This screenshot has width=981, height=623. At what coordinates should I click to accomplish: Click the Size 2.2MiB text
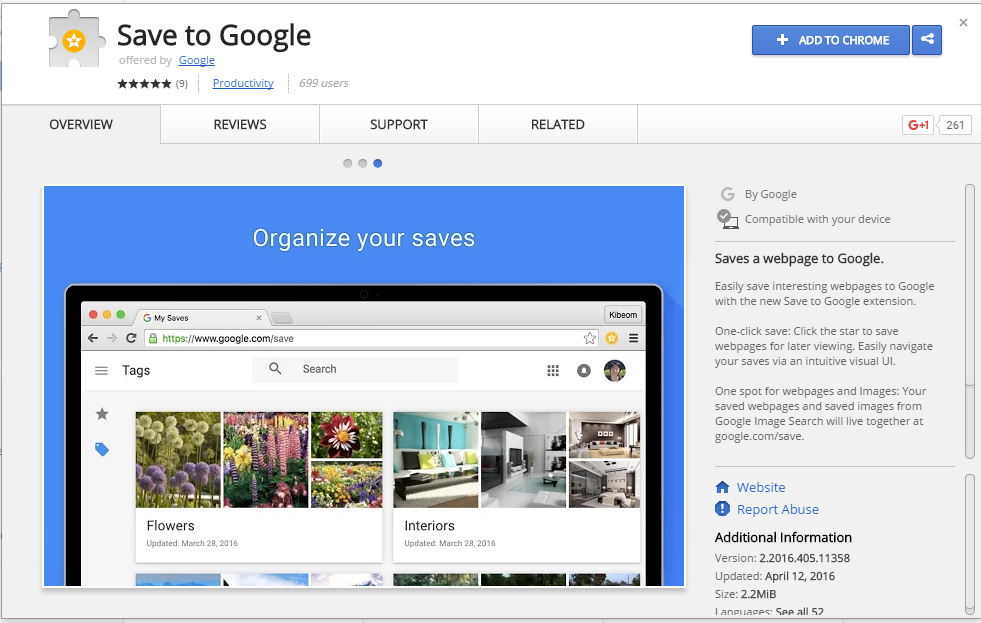tap(745, 594)
